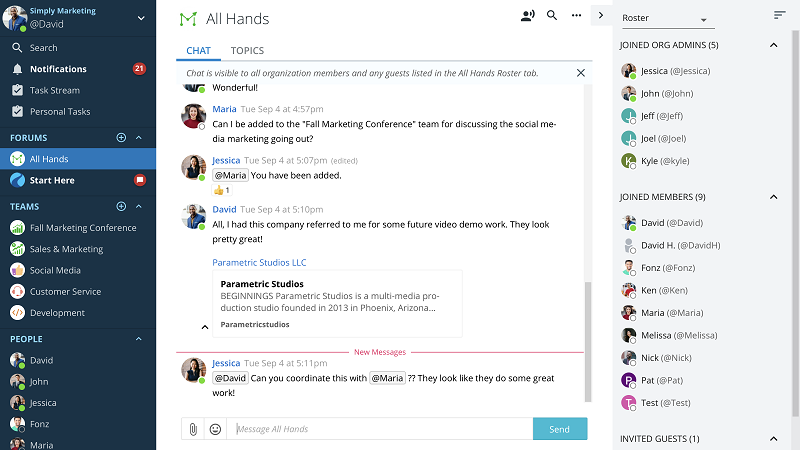Open the Simply Marketing account dropdown

coord(141,18)
